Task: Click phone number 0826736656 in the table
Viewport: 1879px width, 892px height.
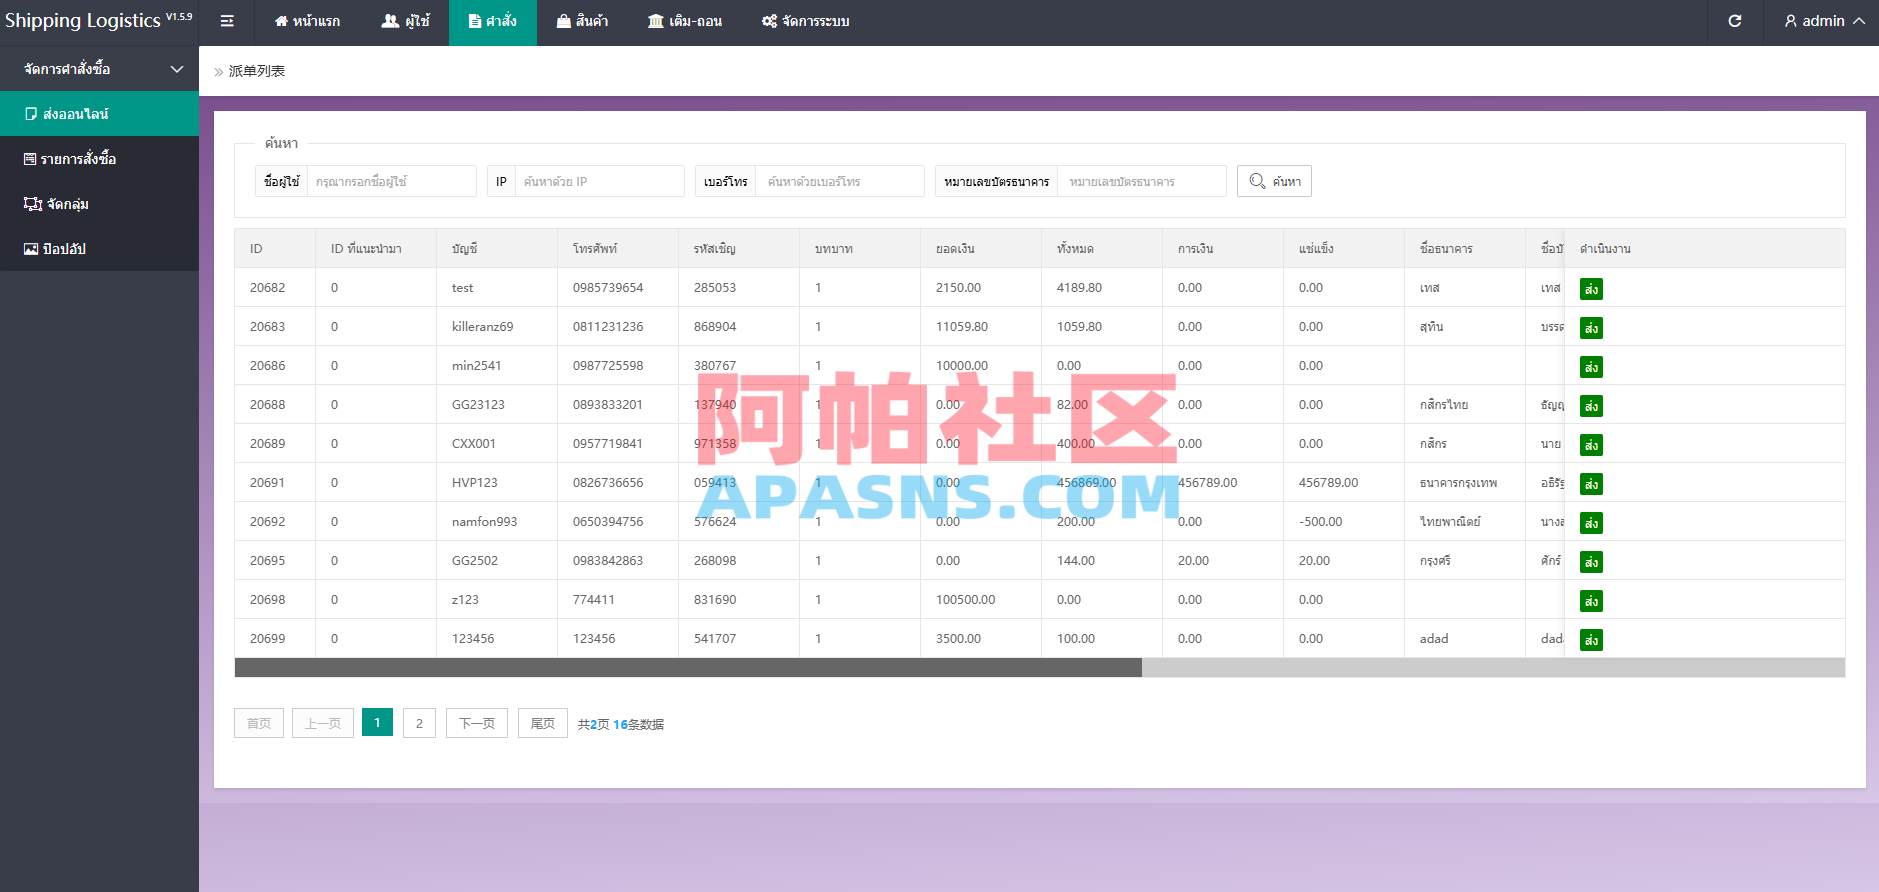Action: click(x=608, y=483)
